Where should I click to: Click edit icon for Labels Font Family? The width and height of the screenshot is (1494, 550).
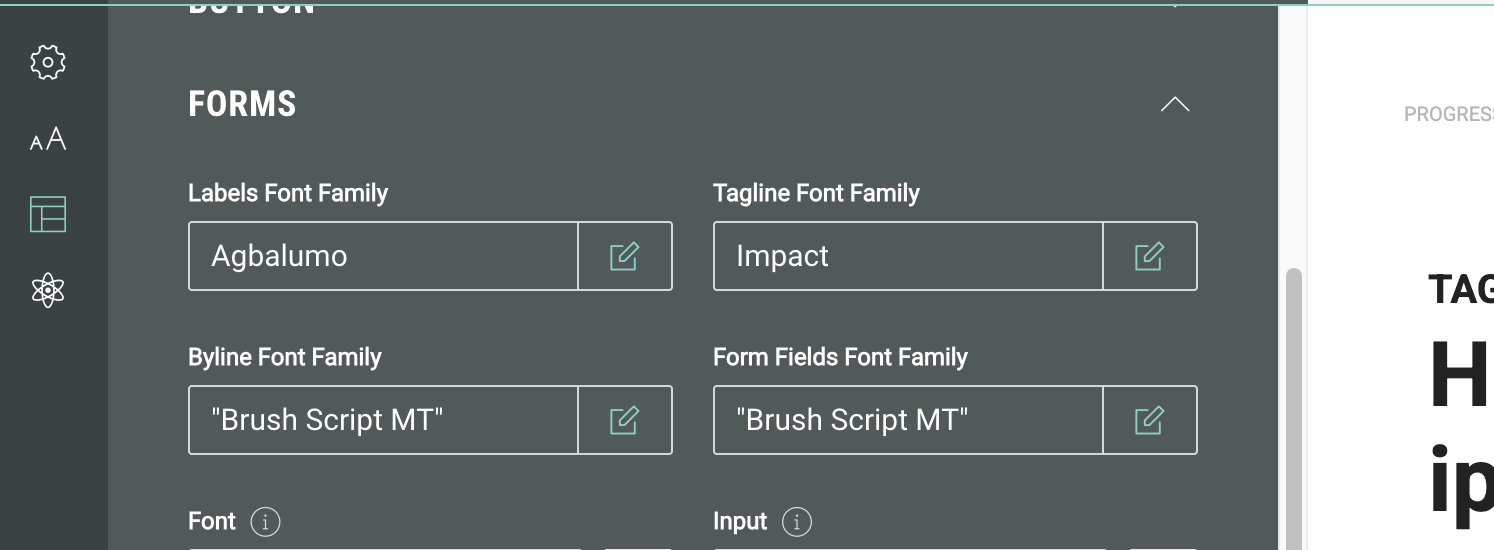(x=625, y=256)
